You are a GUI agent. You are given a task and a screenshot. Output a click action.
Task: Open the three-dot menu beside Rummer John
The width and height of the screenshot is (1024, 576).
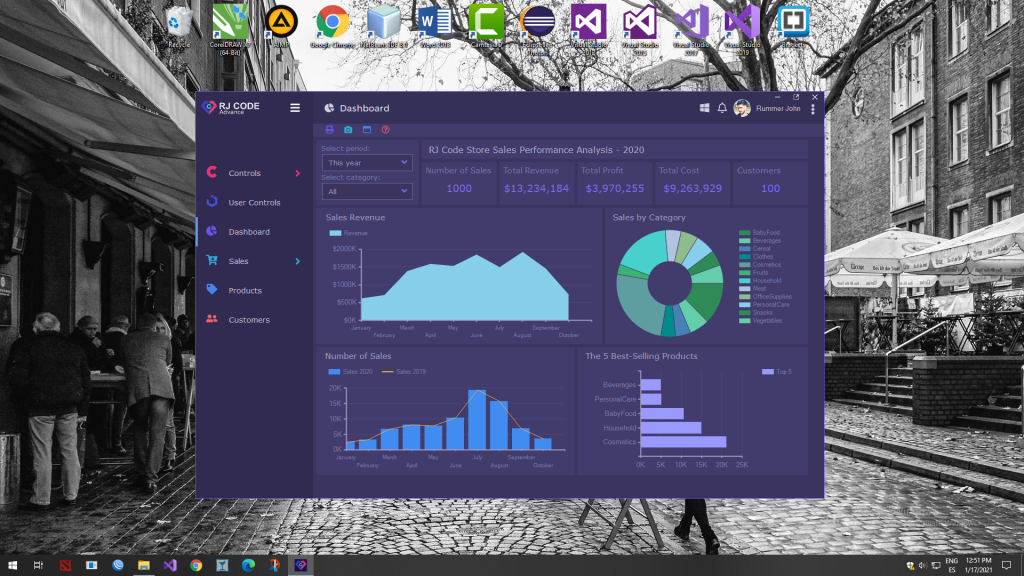(x=813, y=108)
